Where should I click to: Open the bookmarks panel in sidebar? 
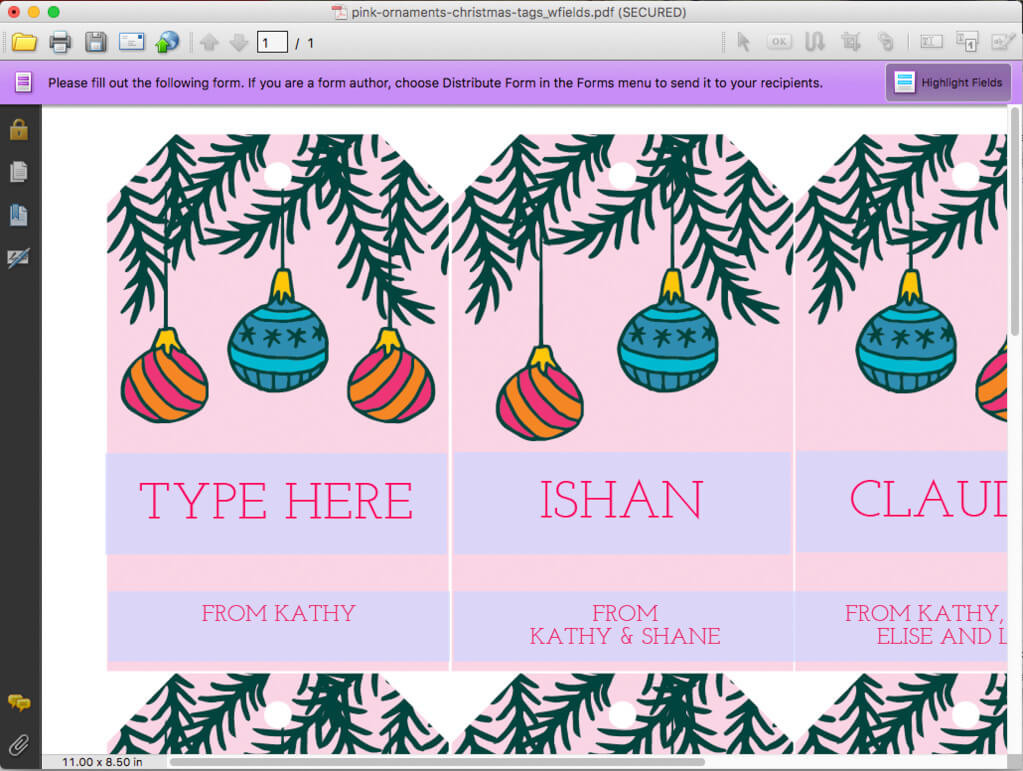19,215
